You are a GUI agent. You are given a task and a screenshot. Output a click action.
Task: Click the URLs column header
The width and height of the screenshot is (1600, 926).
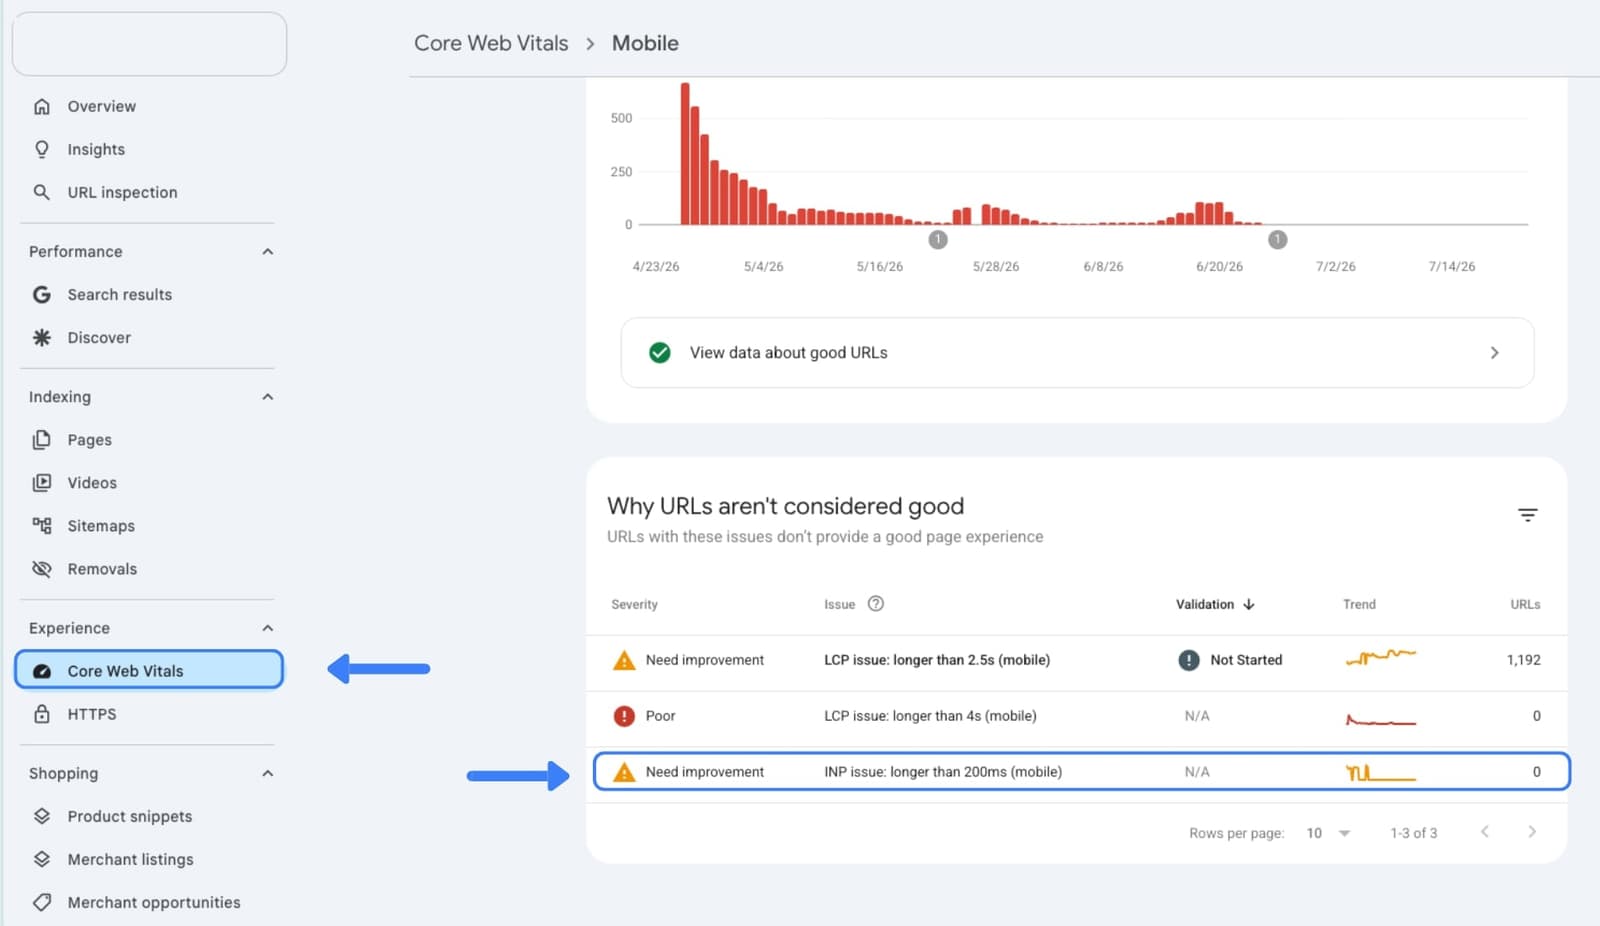click(1525, 604)
